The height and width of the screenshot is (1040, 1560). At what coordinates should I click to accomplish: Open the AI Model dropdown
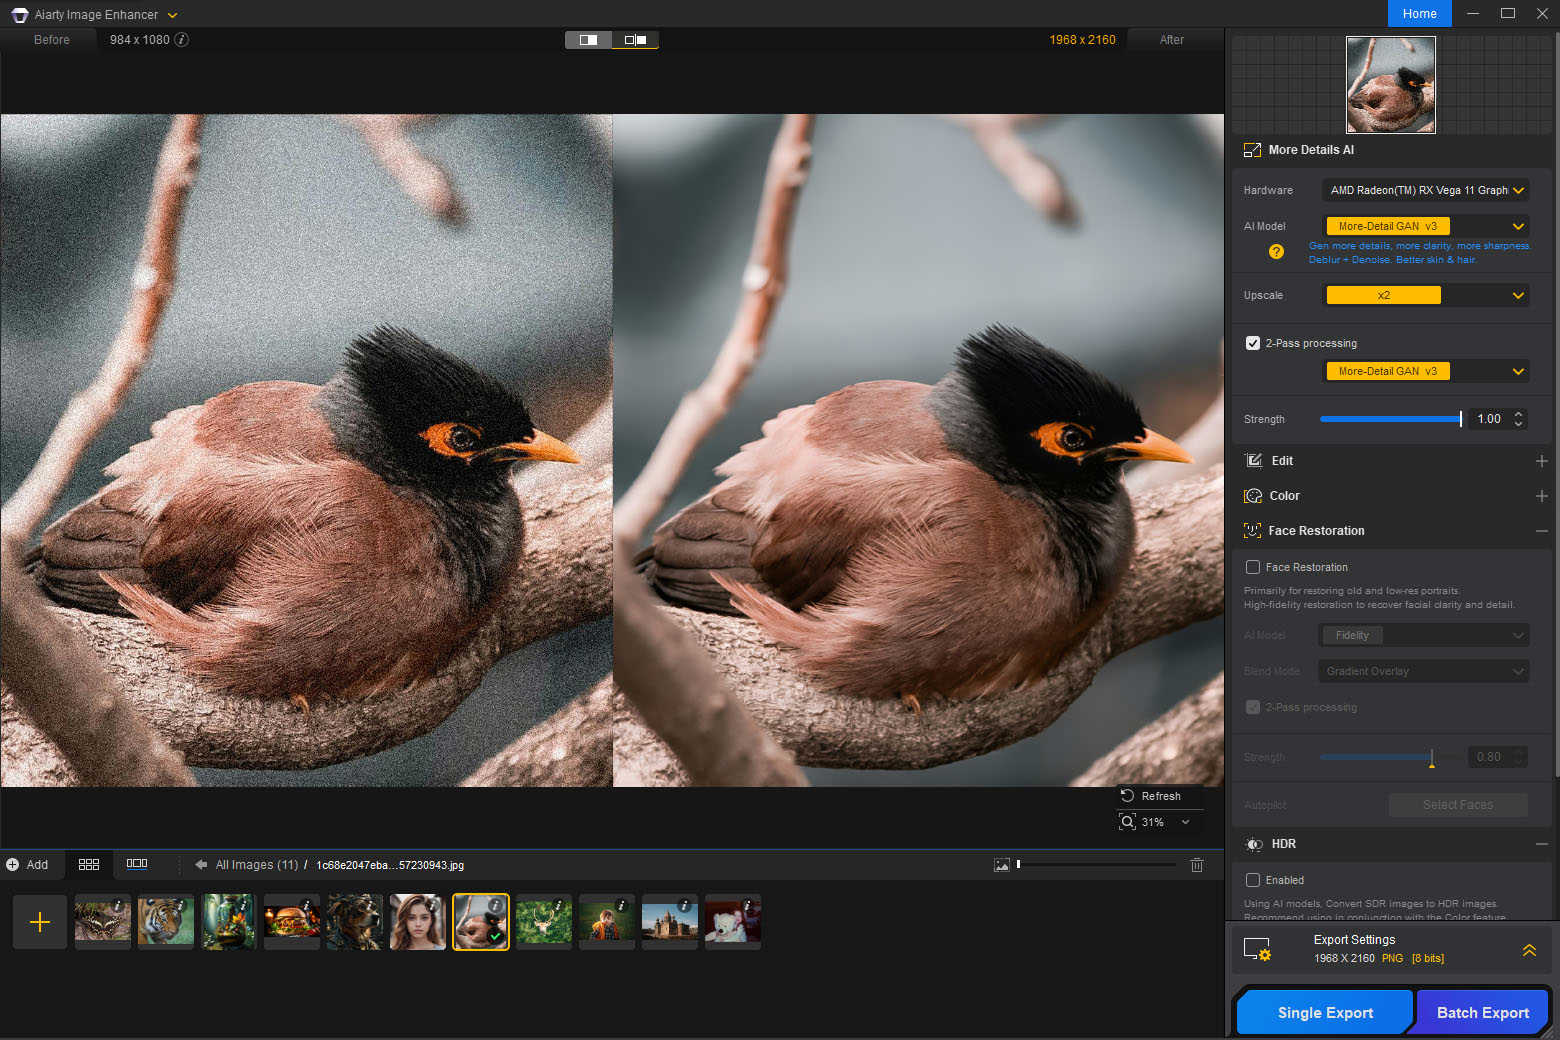[1426, 226]
